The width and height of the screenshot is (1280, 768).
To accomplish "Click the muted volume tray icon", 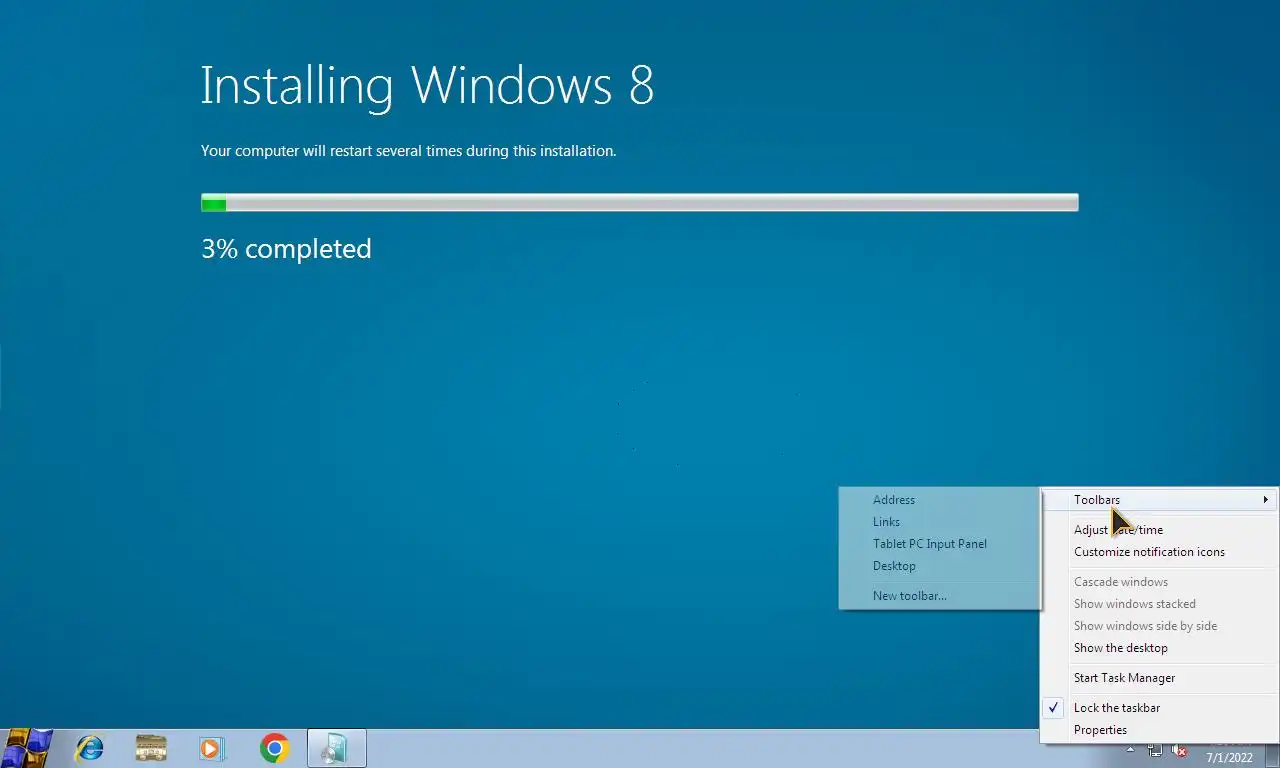I will click(1179, 751).
